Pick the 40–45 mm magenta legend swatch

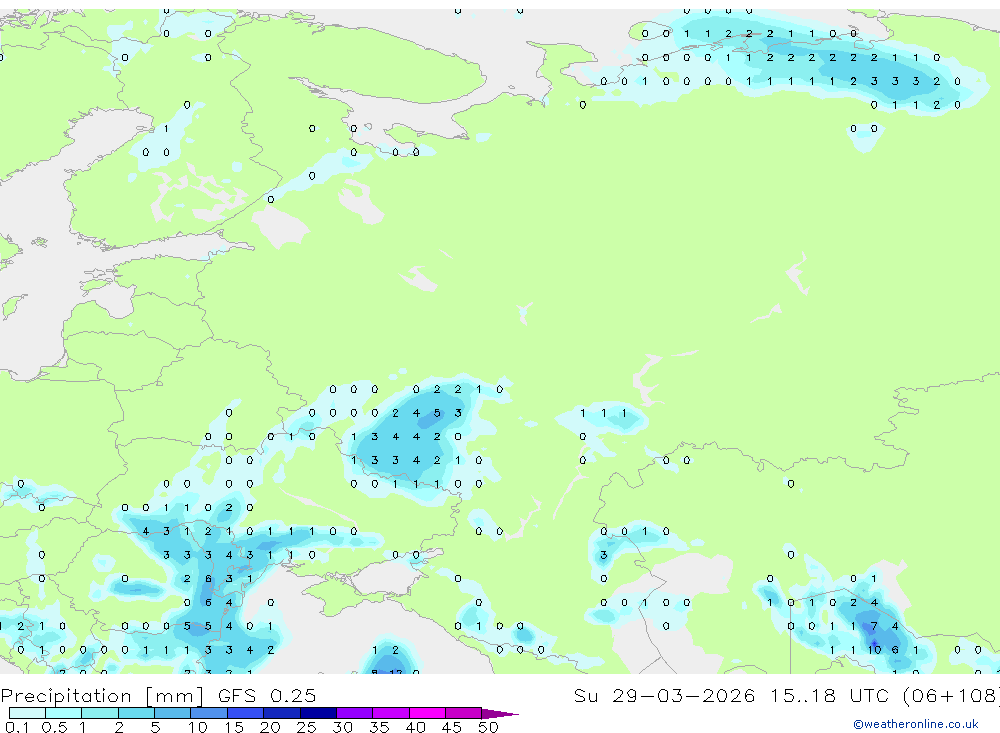pyautogui.click(x=427, y=713)
